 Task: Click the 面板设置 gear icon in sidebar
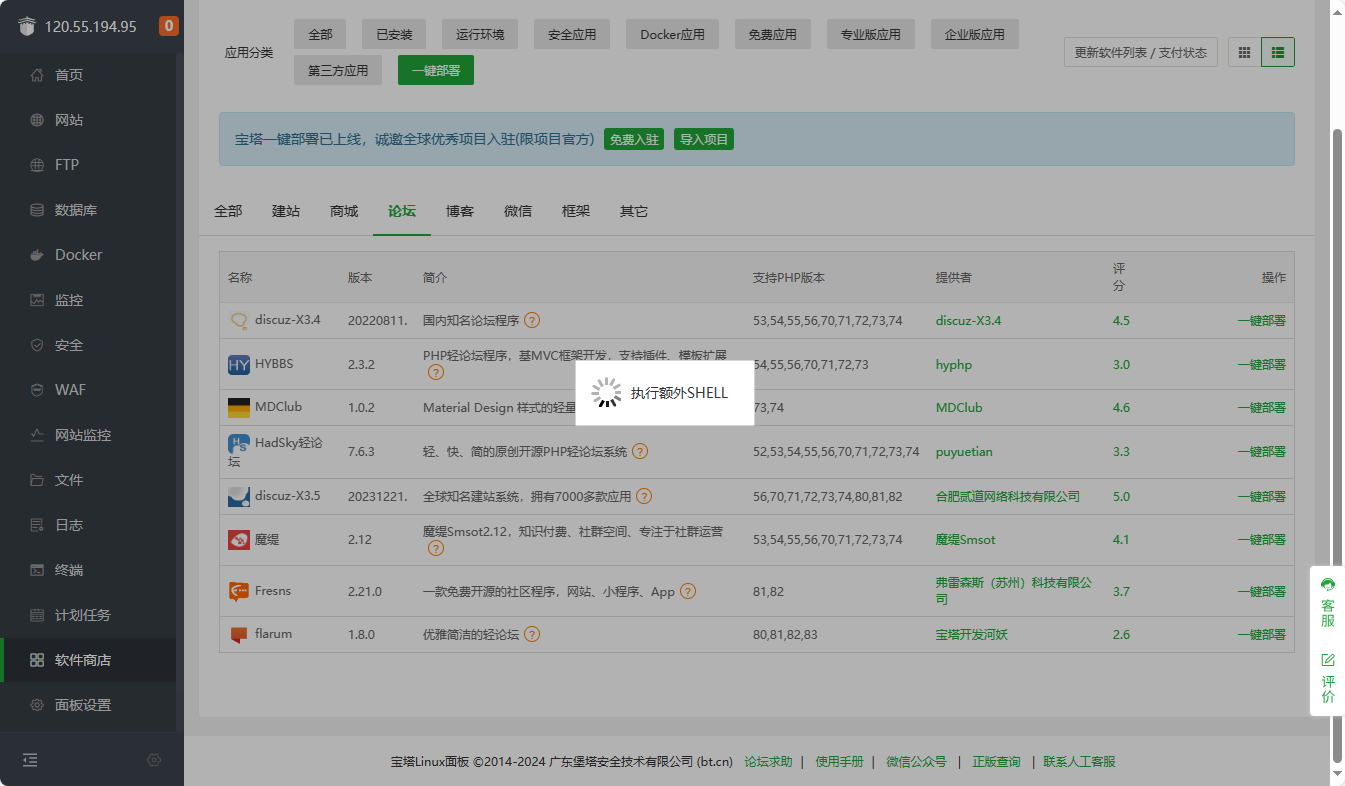(37, 705)
